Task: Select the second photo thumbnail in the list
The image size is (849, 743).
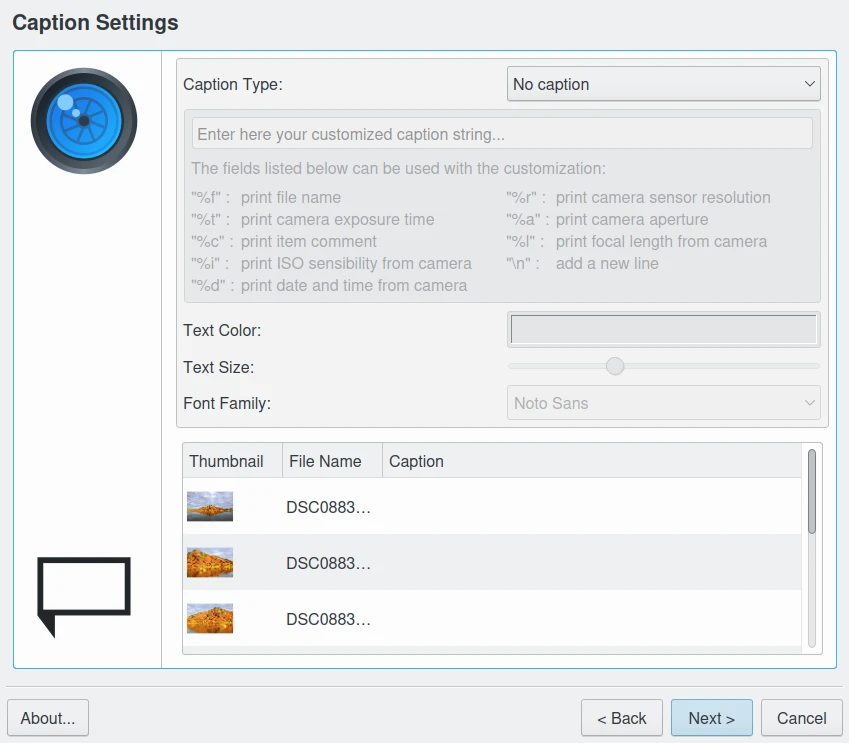Action: coord(210,562)
